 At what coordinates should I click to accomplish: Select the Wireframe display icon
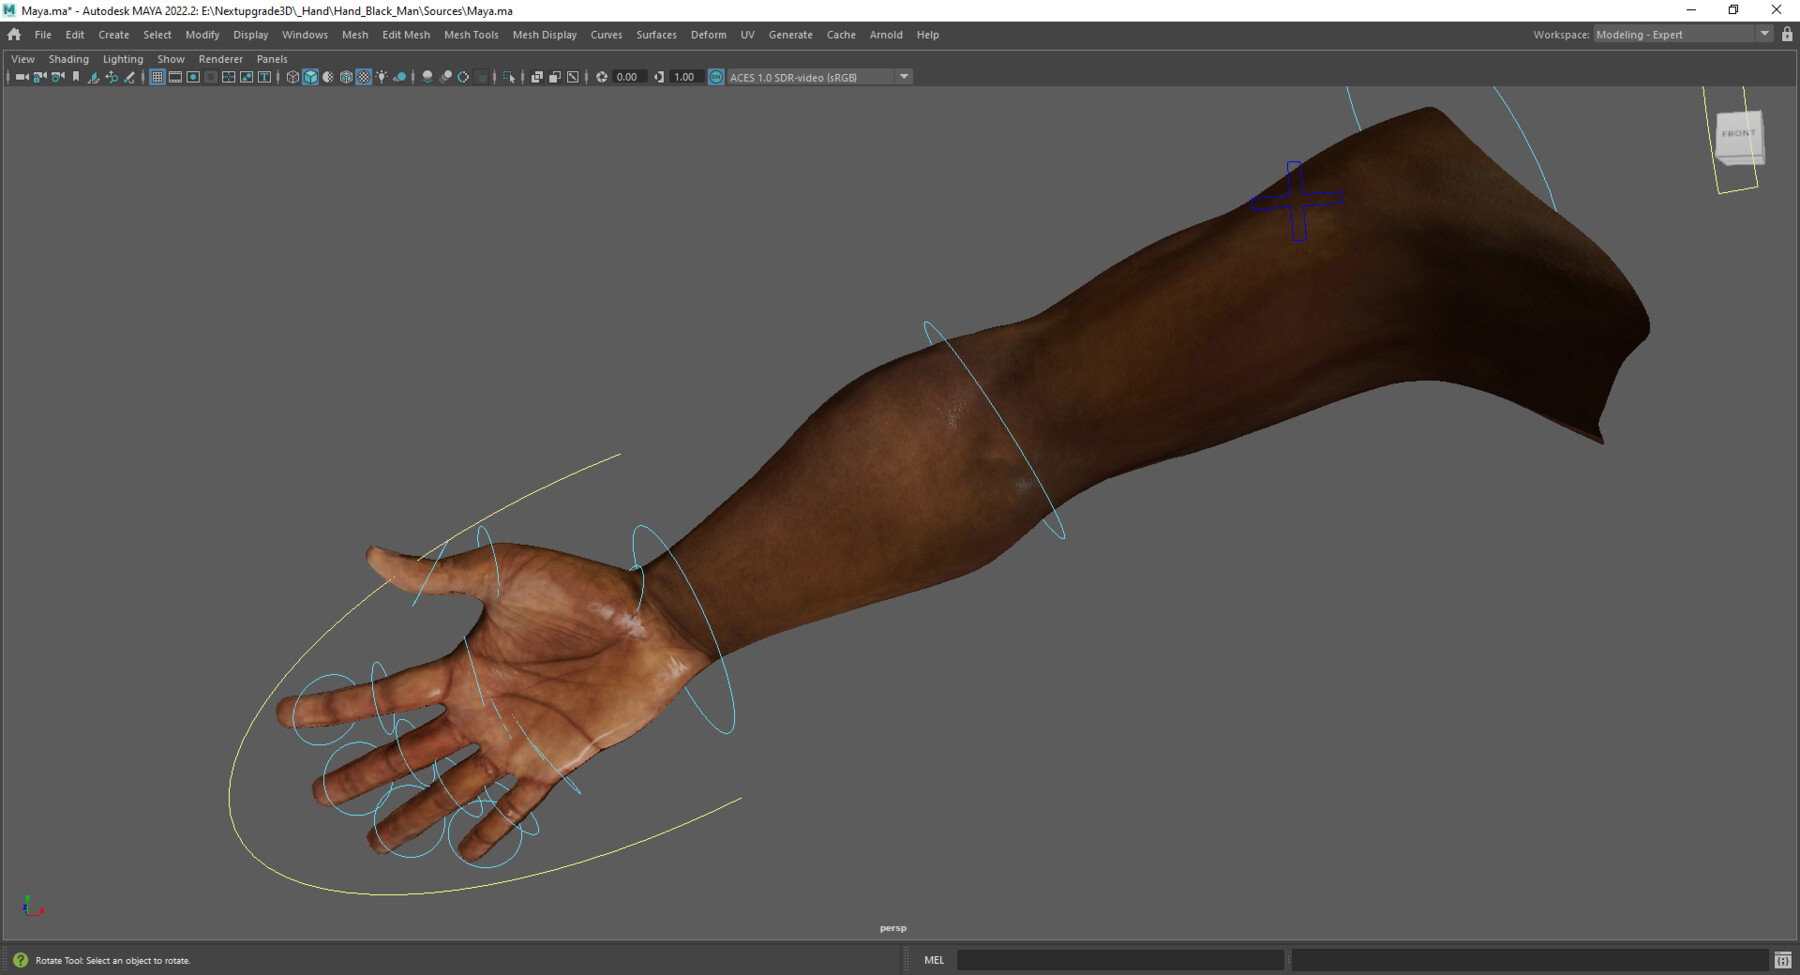[x=292, y=76]
